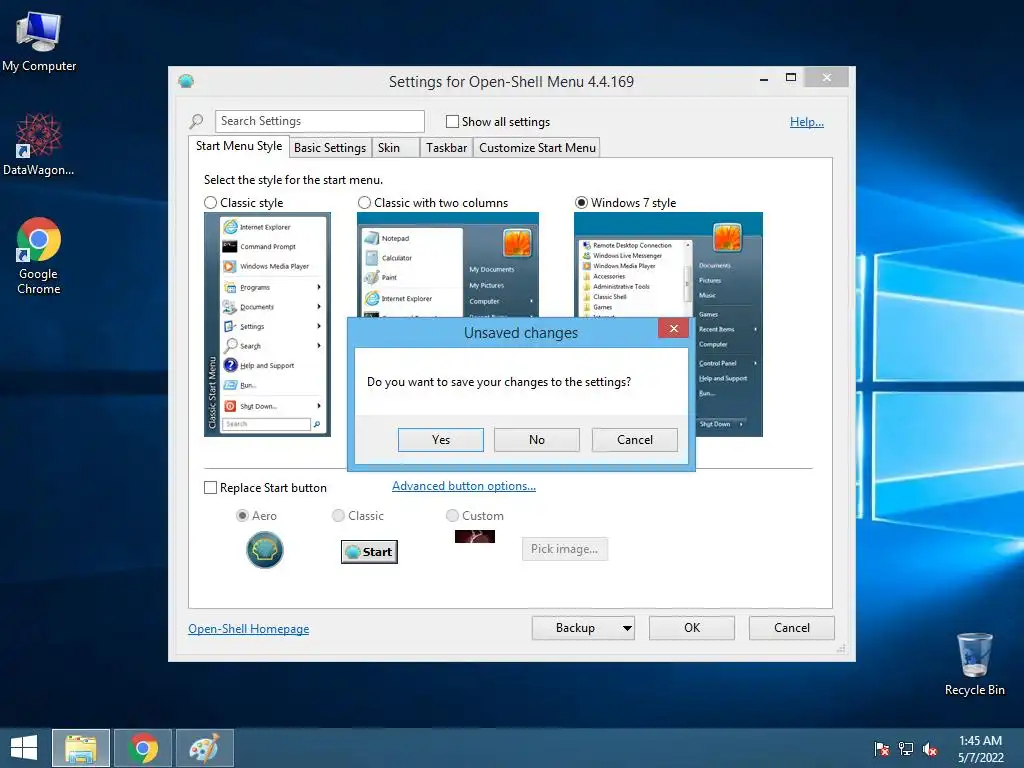Select the Custom button radio option
This screenshot has width=1024, height=768.
coord(452,516)
